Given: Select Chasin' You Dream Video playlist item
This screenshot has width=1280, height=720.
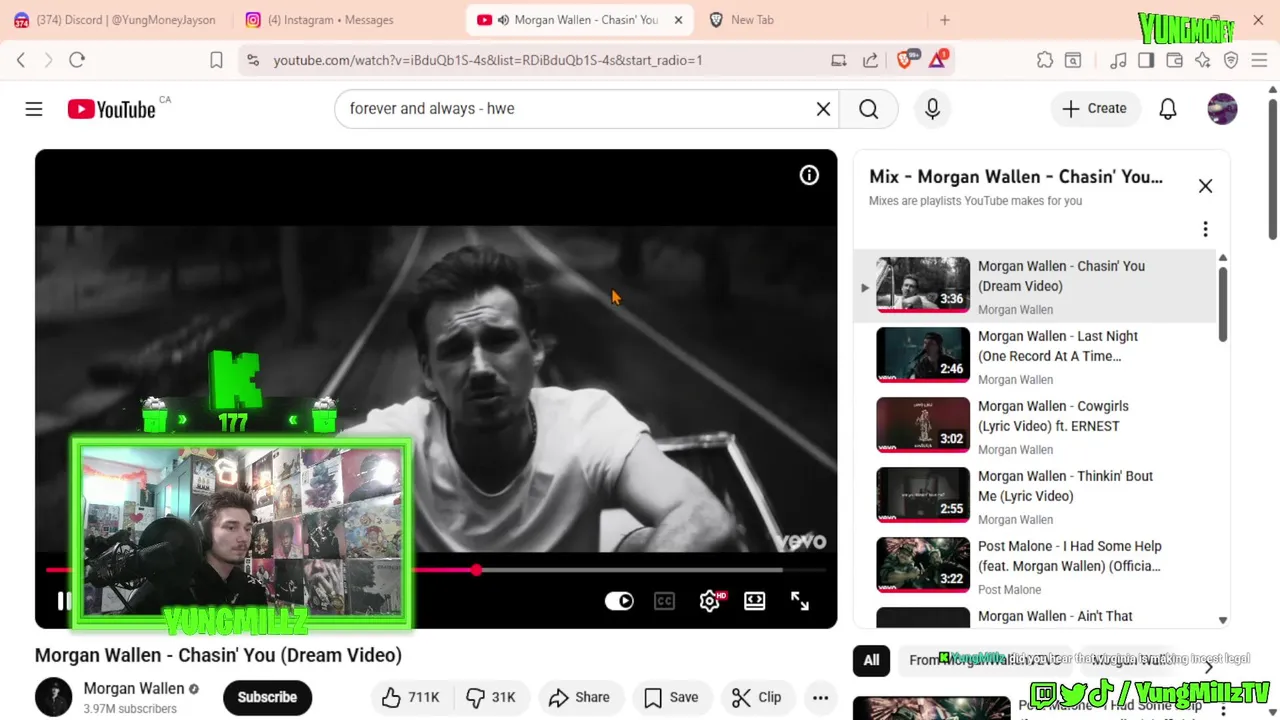Looking at the screenshot, I should pos(1036,287).
